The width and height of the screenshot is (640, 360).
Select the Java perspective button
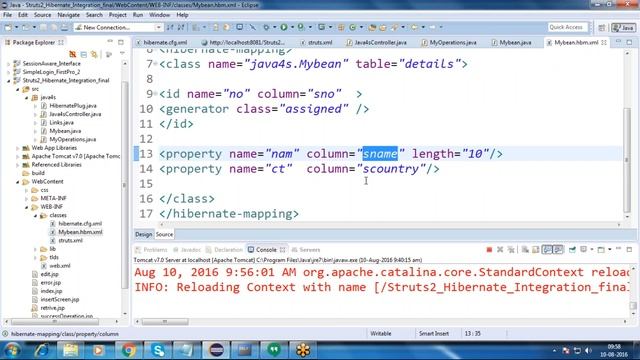tap(623, 28)
